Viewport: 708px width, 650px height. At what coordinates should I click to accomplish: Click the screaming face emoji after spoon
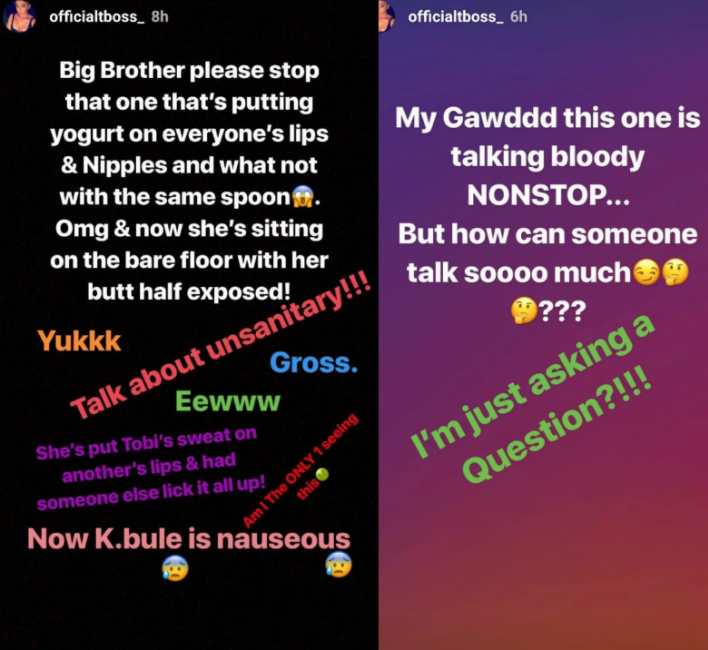click(x=303, y=197)
